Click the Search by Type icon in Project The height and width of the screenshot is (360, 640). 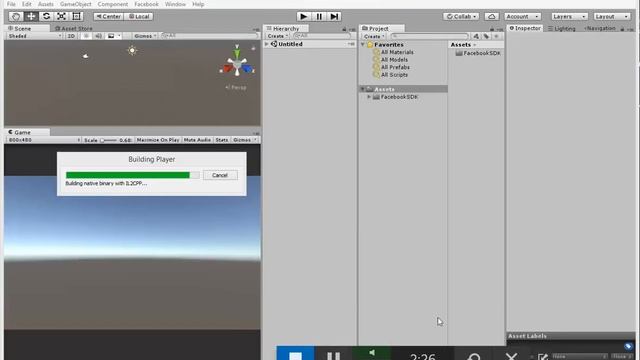pyautogui.click(x=476, y=36)
